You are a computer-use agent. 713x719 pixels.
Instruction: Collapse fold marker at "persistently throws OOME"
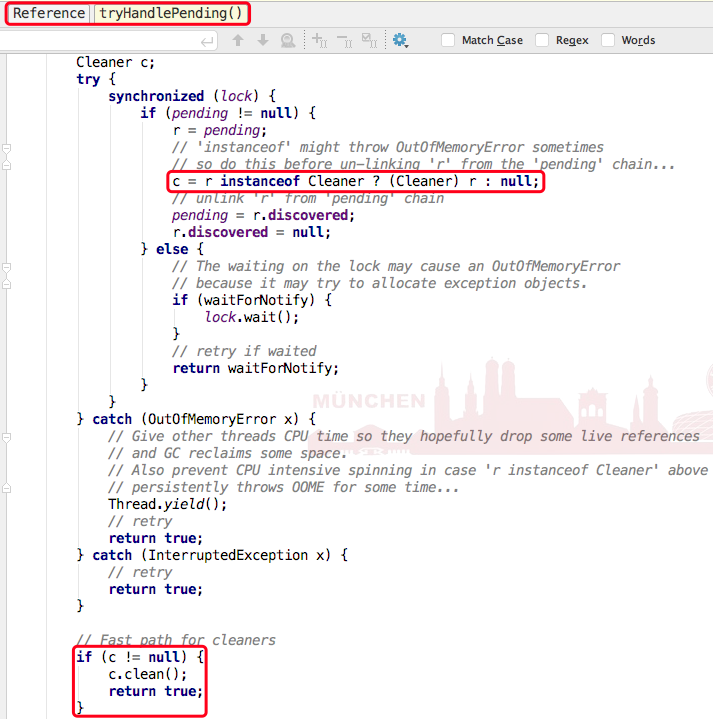pos(6,488)
